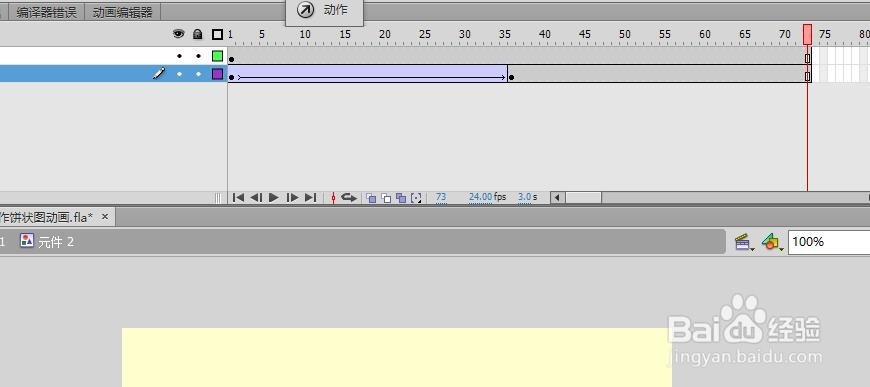870x387 pixels.
Task: Click frame 50 on the timeline ruler
Action: coord(625,34)
